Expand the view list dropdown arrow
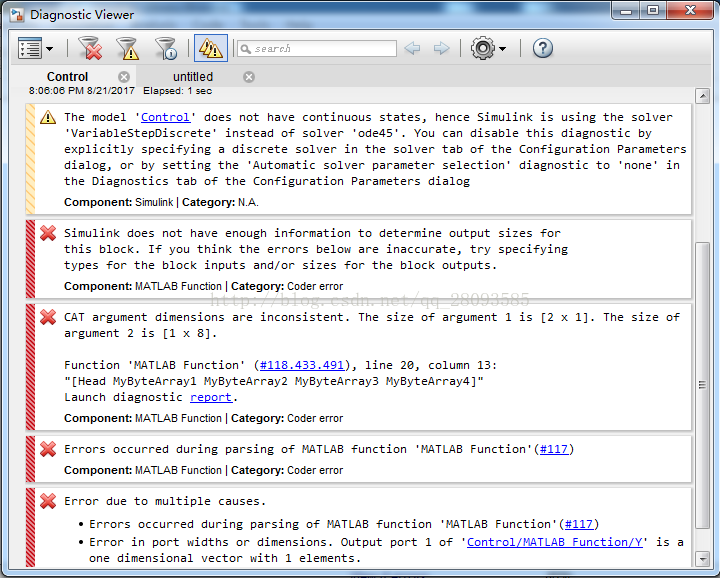The height and width of the screenshot is (578, 720). click(49, 49)
